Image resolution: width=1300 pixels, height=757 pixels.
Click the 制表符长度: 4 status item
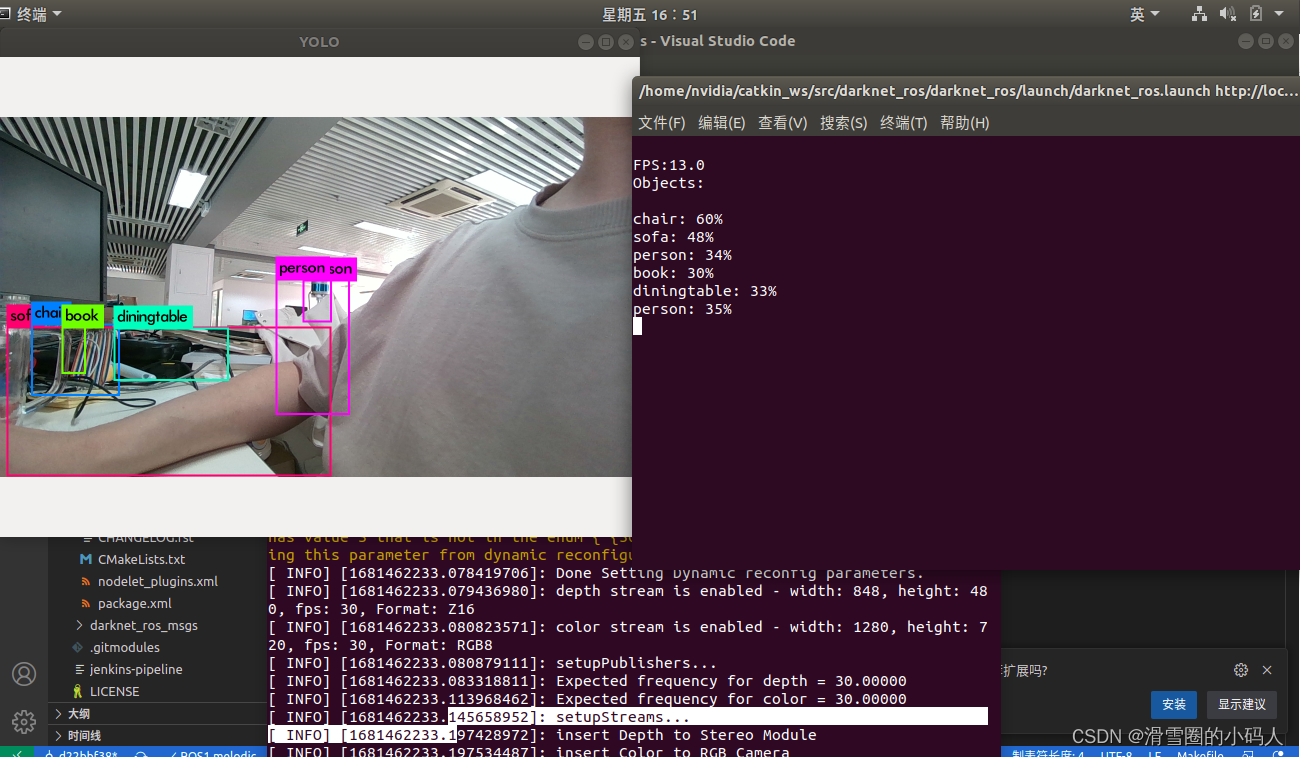pos(1048,753)
